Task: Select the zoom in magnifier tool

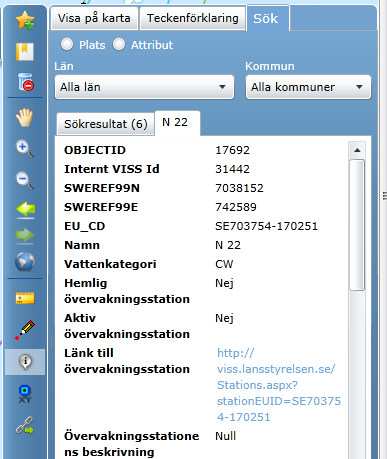Action: (25, 149)
